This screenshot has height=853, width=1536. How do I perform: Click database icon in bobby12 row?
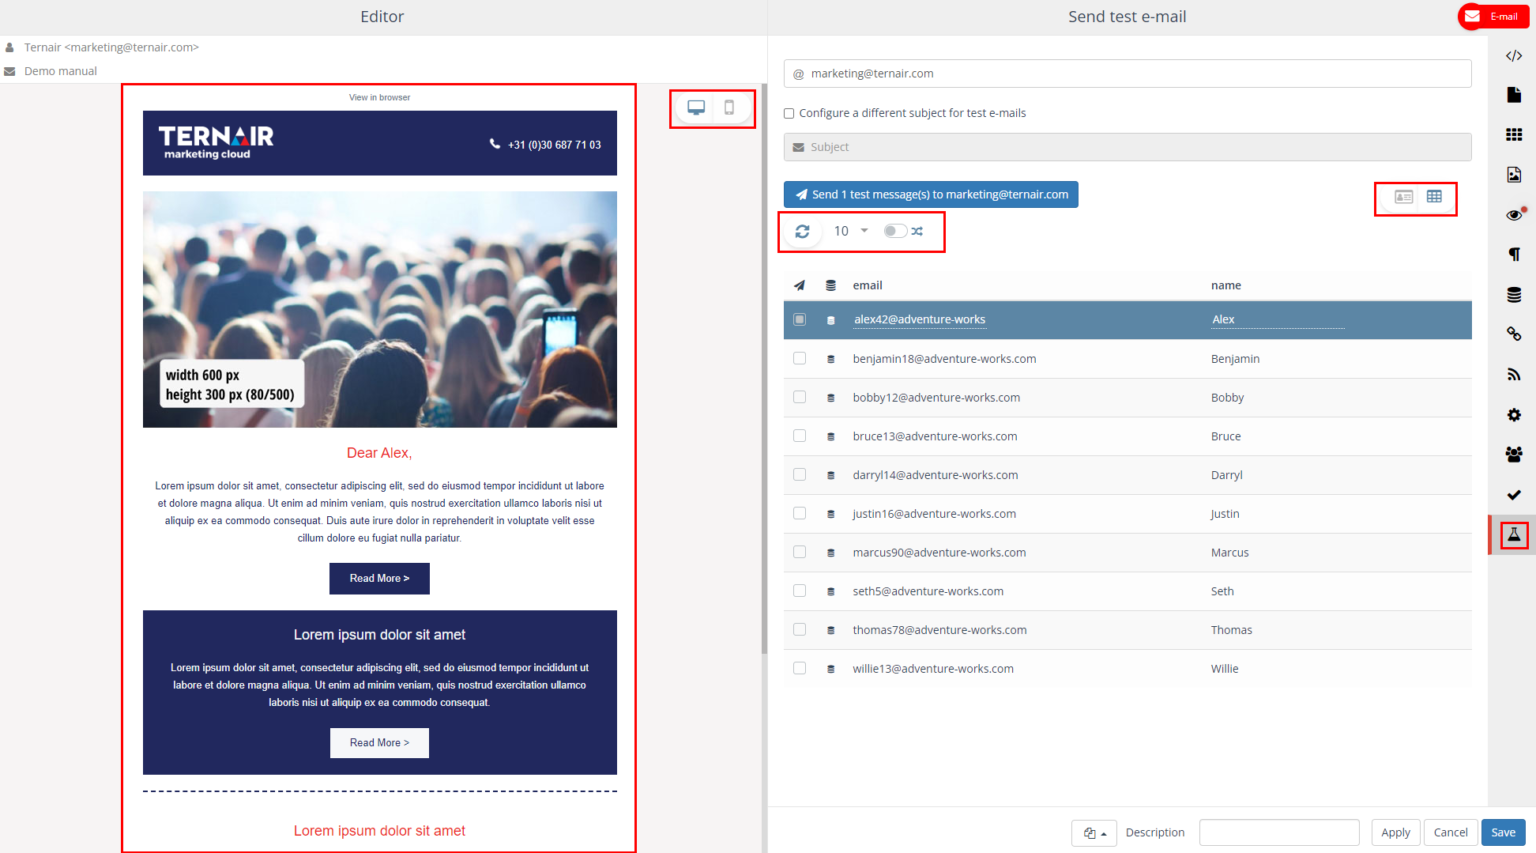(831, 398)
